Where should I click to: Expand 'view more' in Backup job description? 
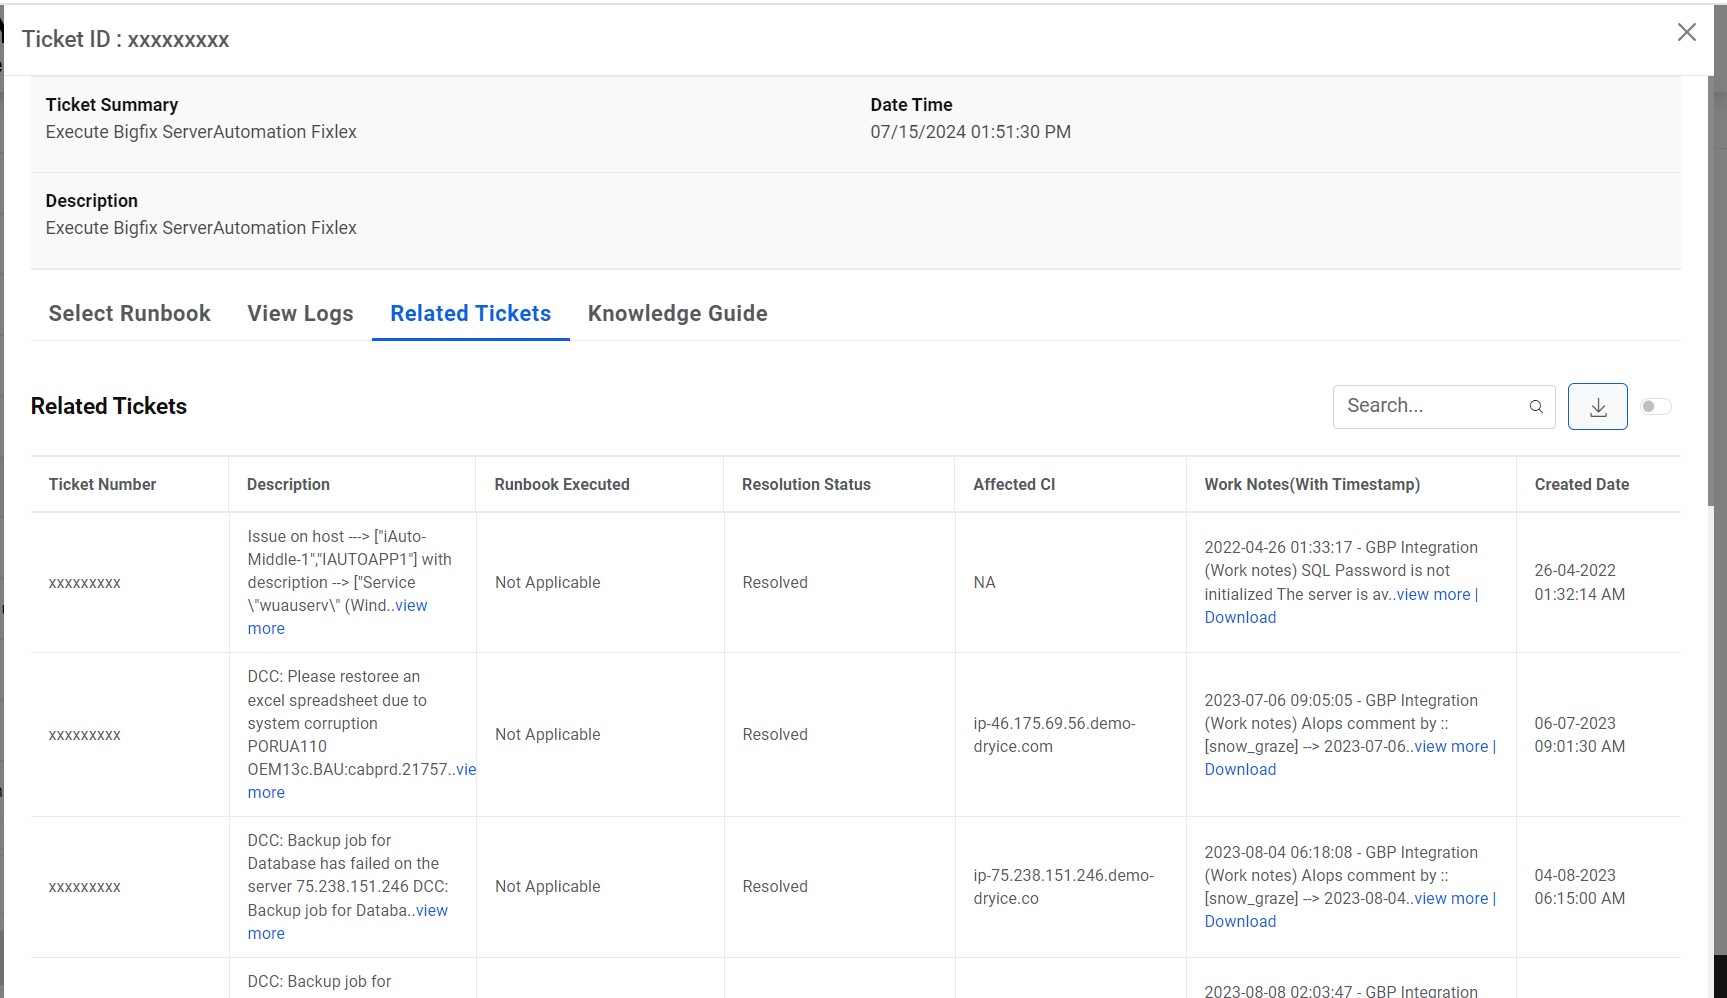pyautogui.click(x=431, y=911)
